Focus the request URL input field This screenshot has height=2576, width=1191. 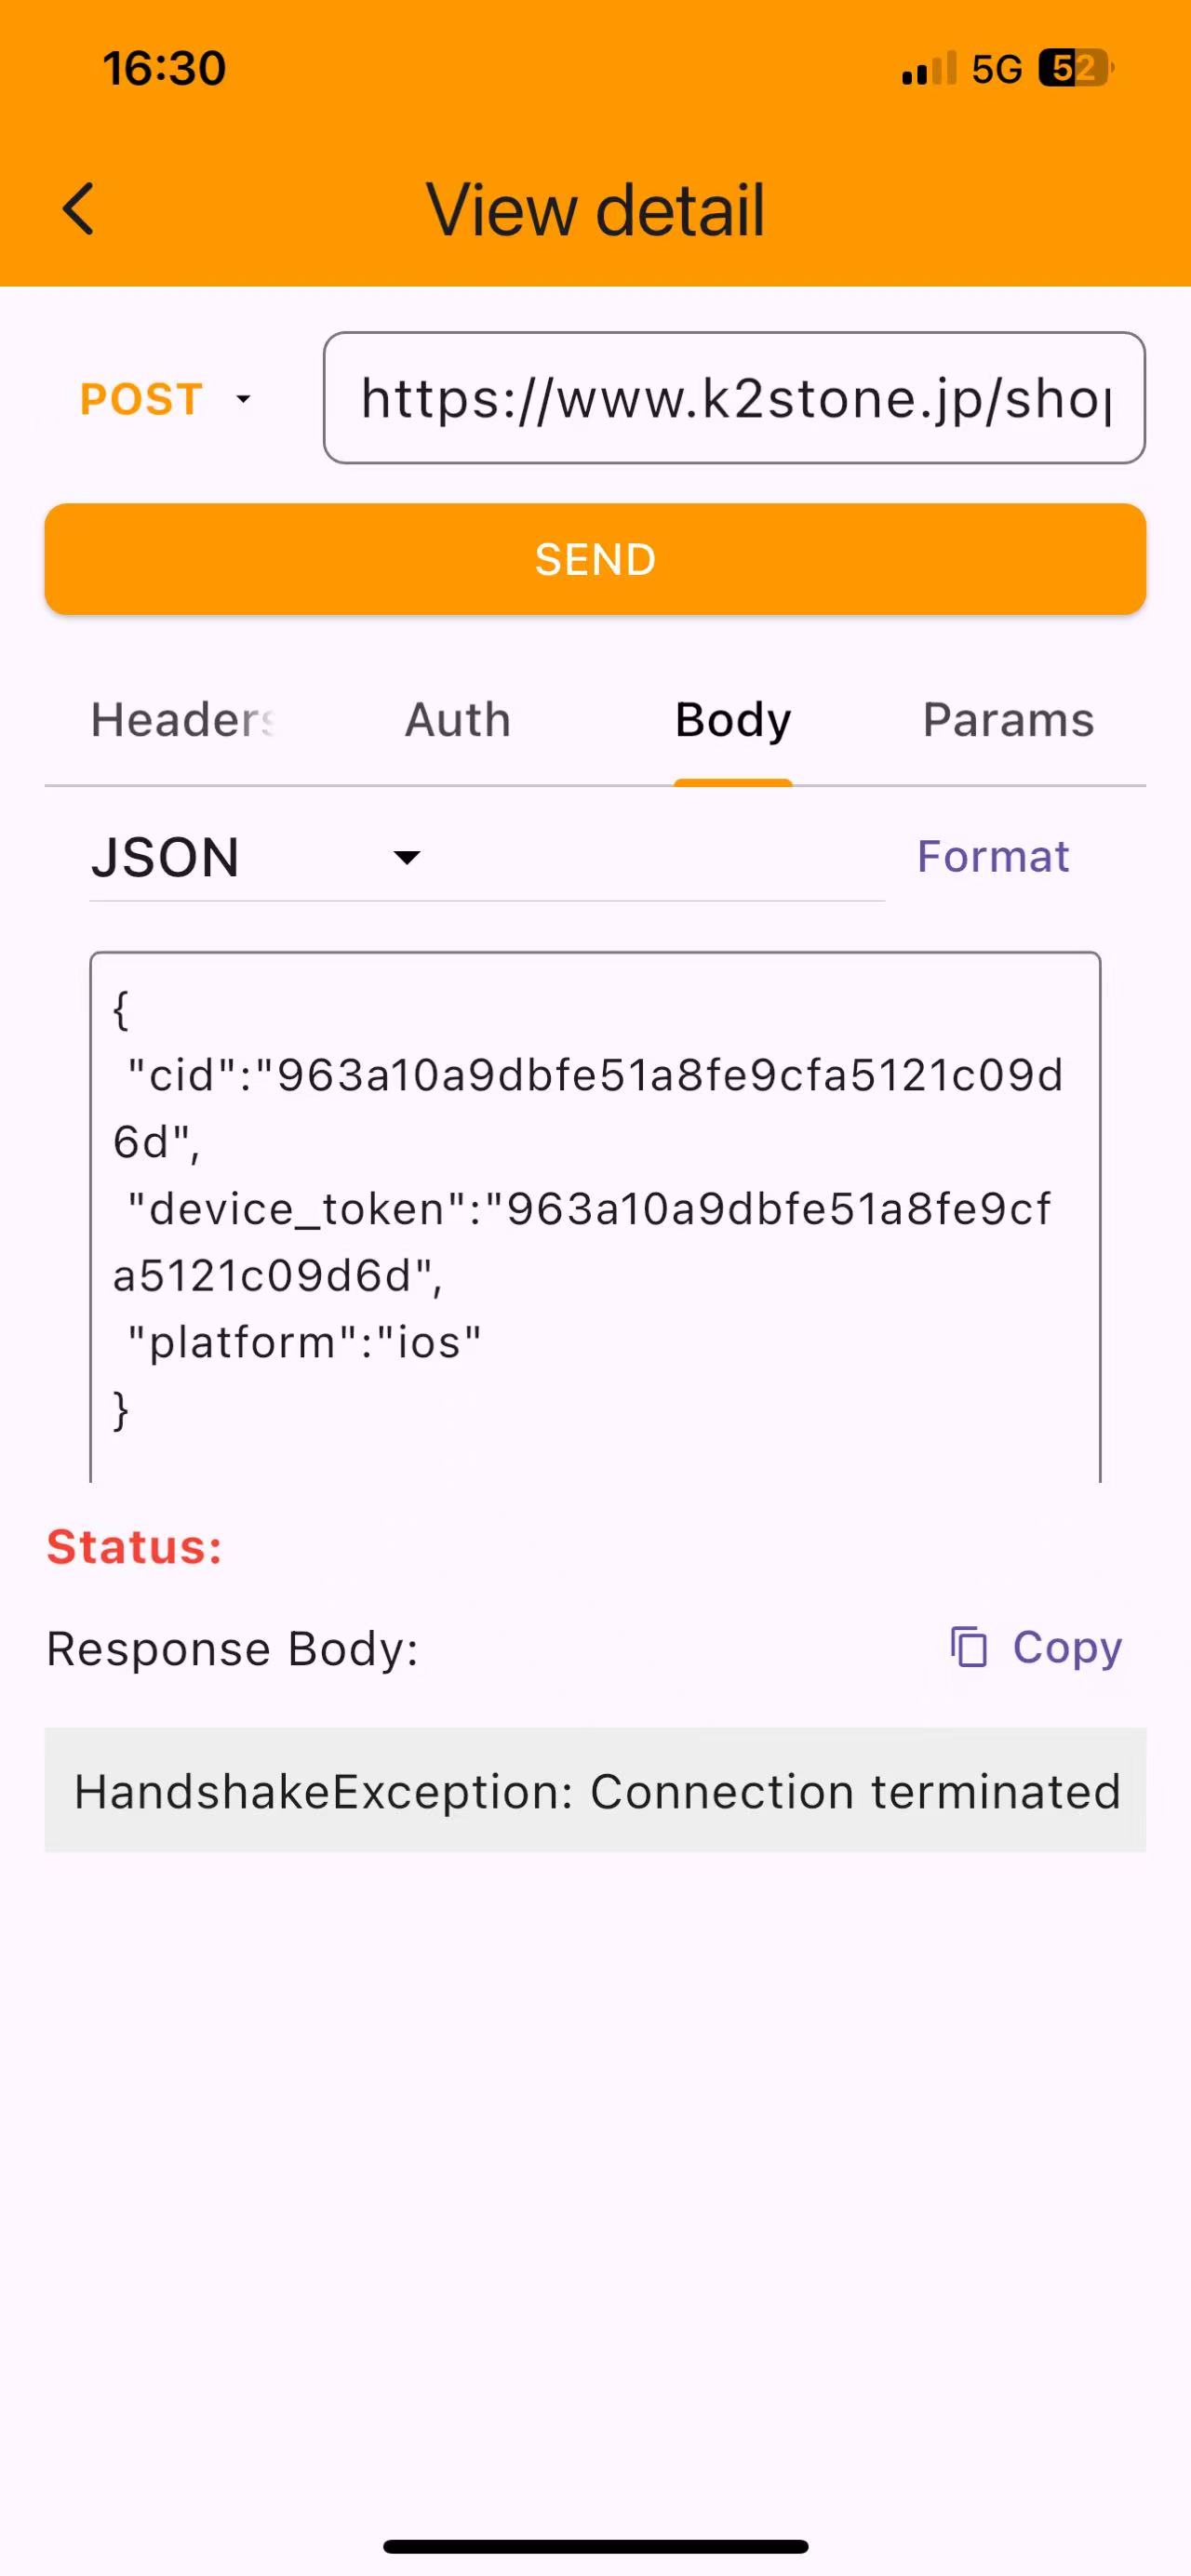[734, 398]
